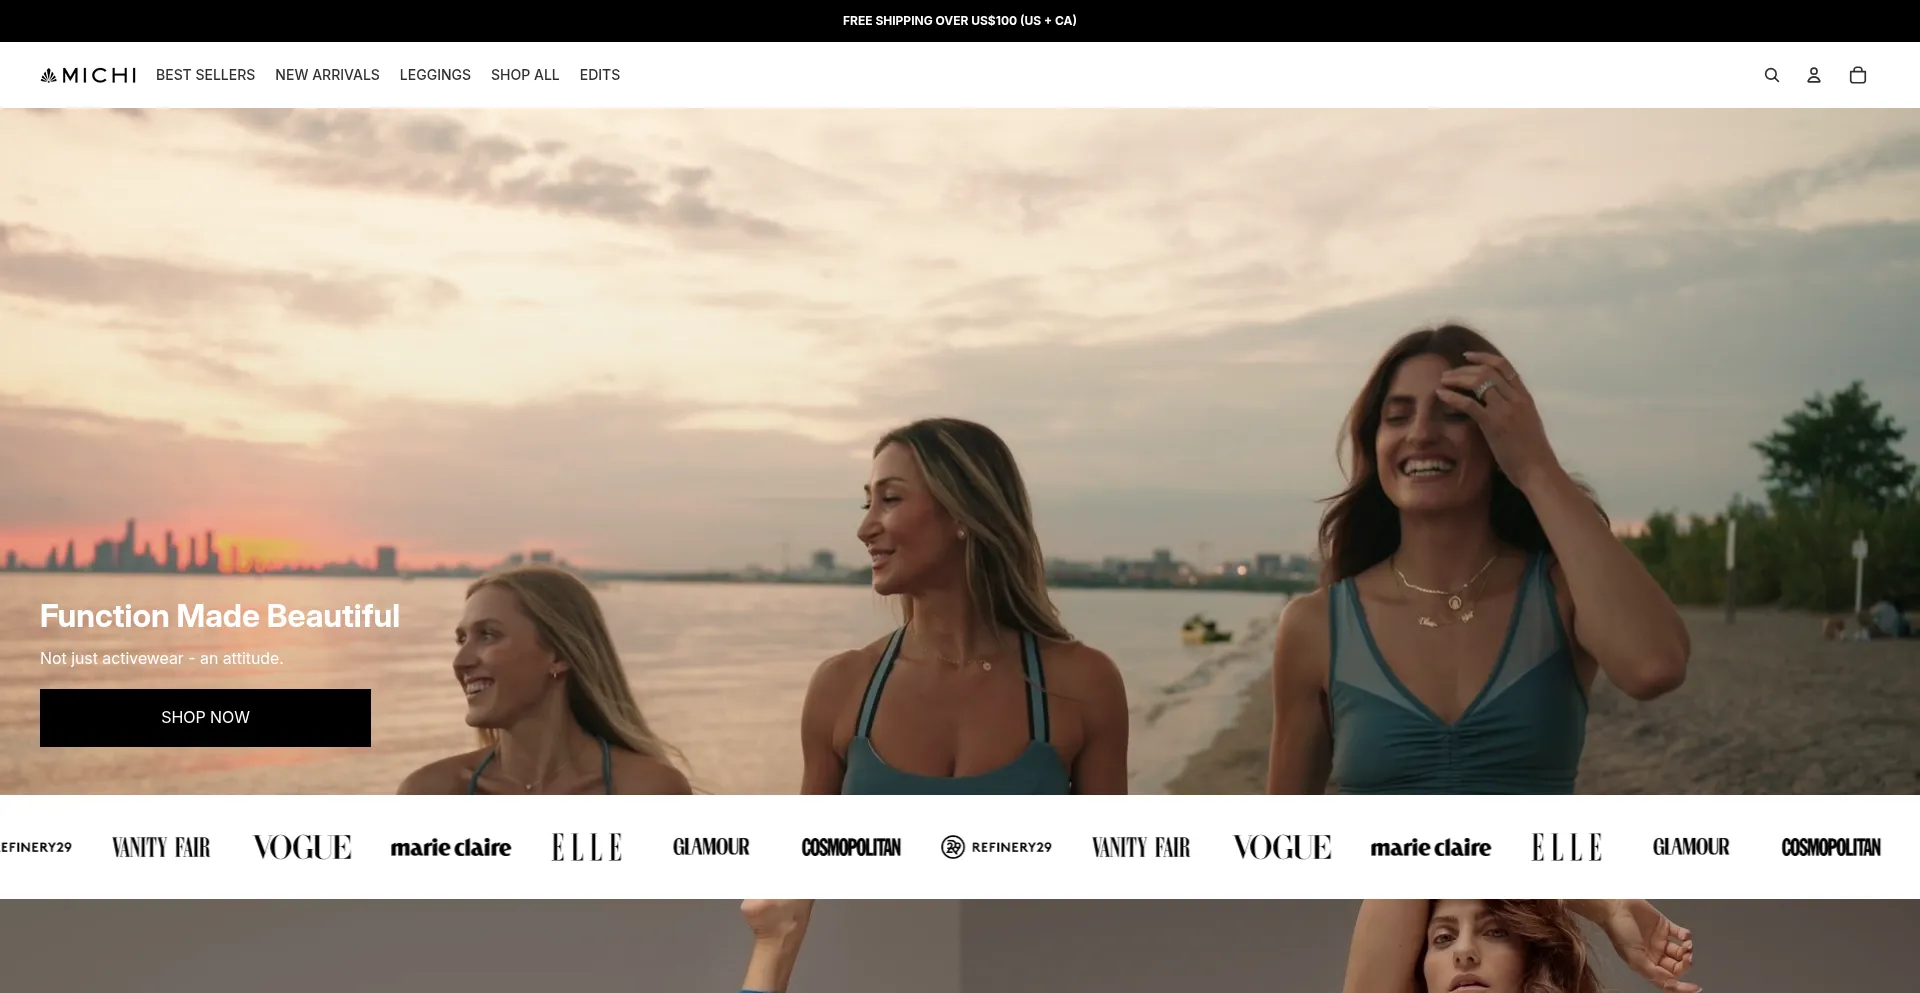The image size is (1920, 993).
Task: Click the Shop Now button
Action: tap(205, 718)
